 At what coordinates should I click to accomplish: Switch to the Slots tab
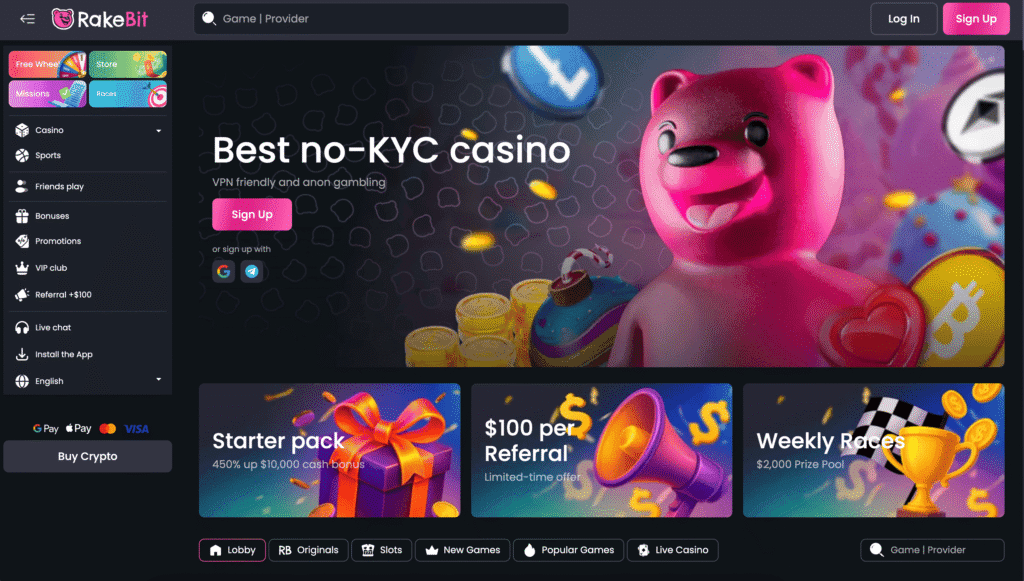[381, 550]
